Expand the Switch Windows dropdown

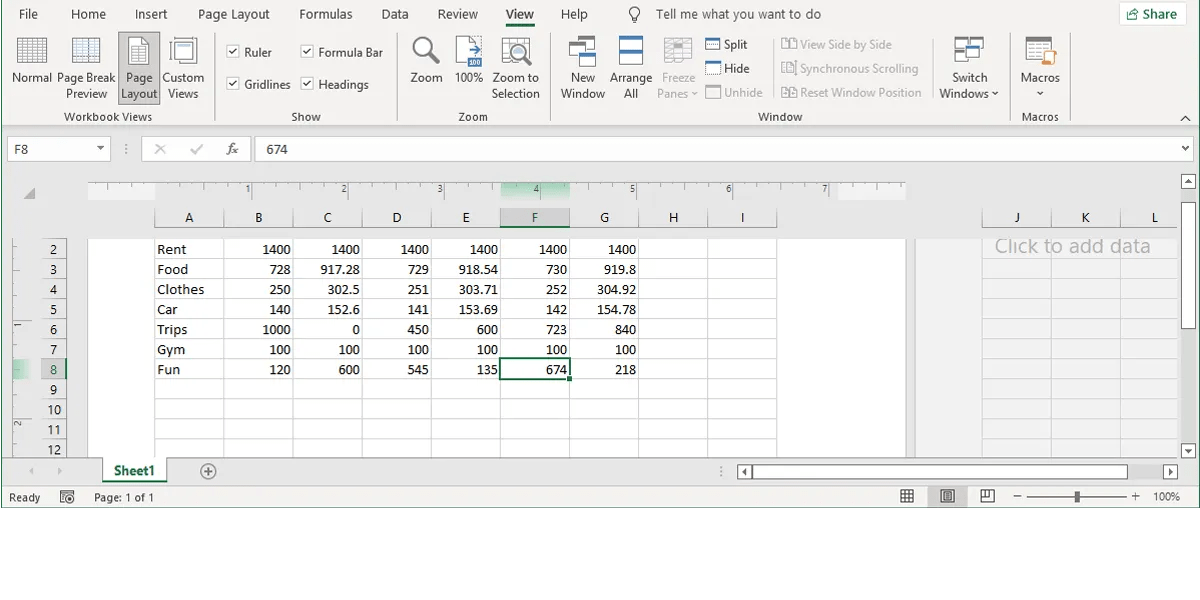coord(968,68)
